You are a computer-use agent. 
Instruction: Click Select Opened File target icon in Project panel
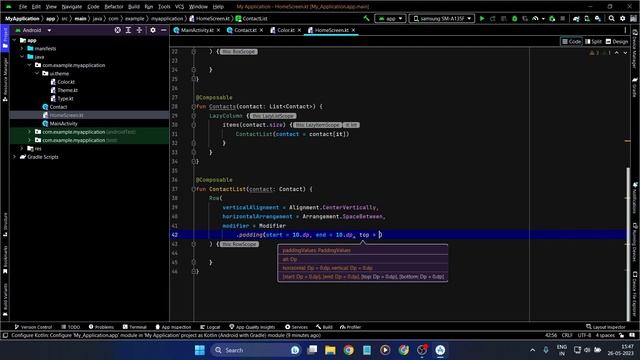pyautogui.click(x=118, y=30)
